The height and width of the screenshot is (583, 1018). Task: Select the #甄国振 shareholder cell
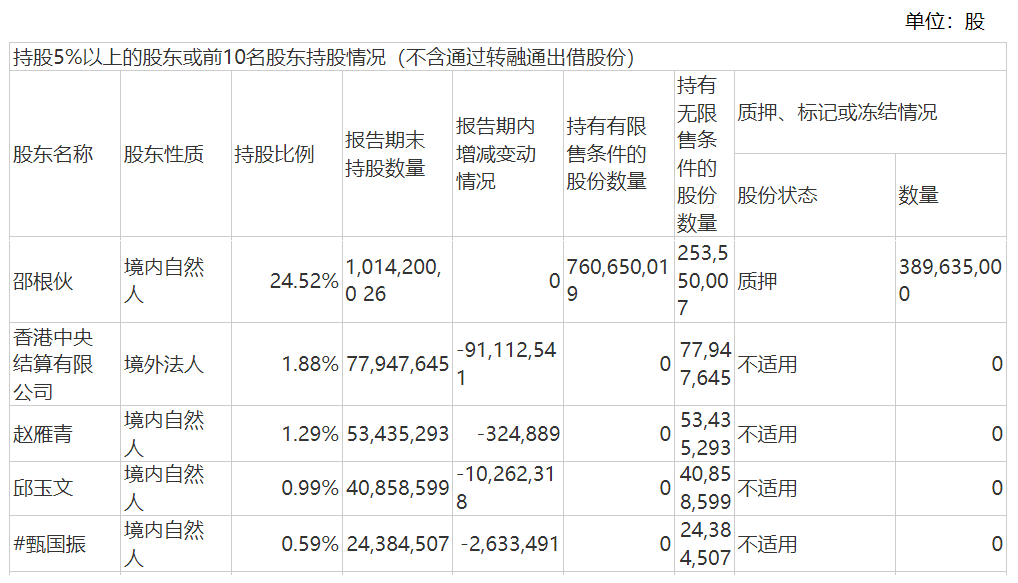(50, 544)
